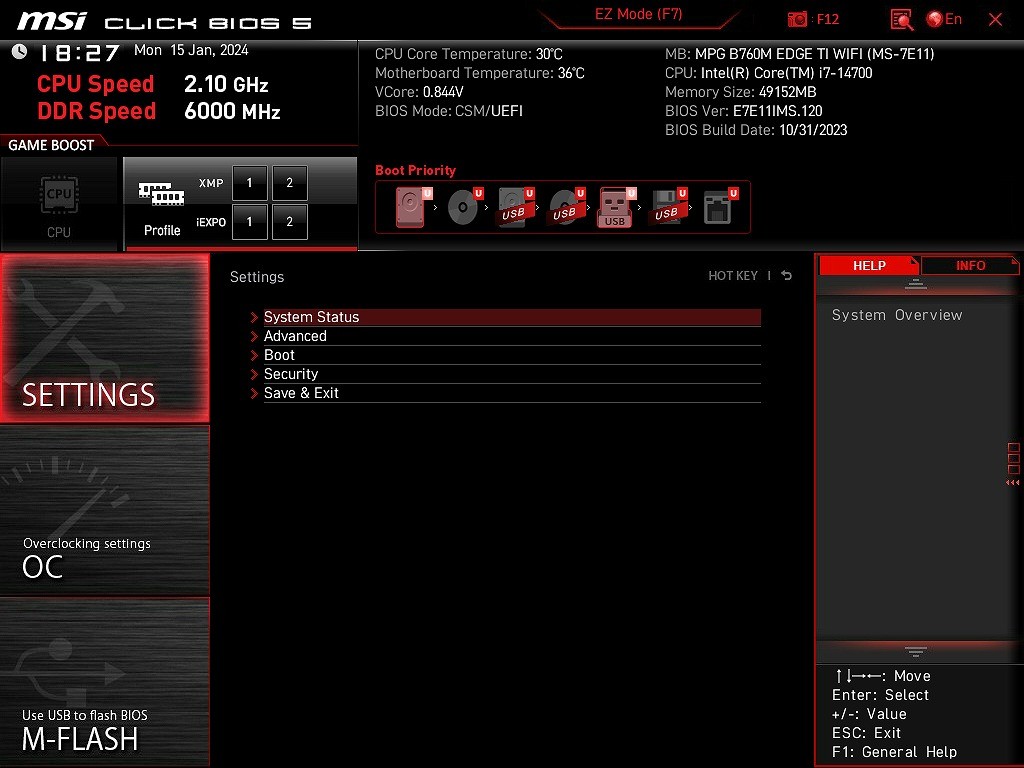
Task: Select the USB hard disk boot icon
Action: pos(516,207)
